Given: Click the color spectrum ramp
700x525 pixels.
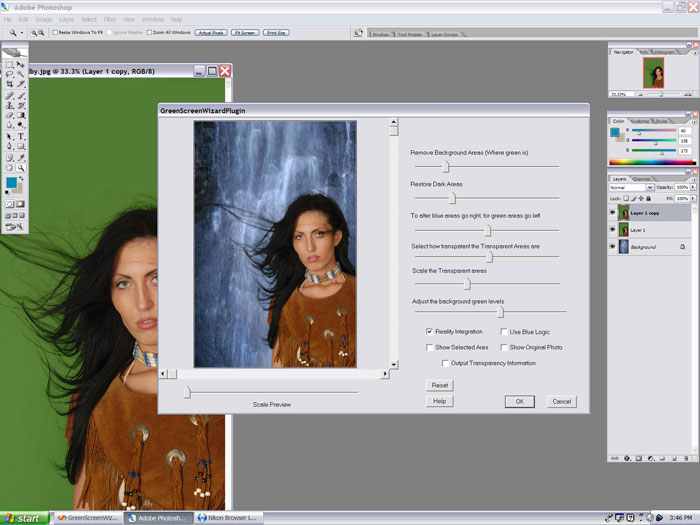Looking at the screenshot, I should [652, 162].
